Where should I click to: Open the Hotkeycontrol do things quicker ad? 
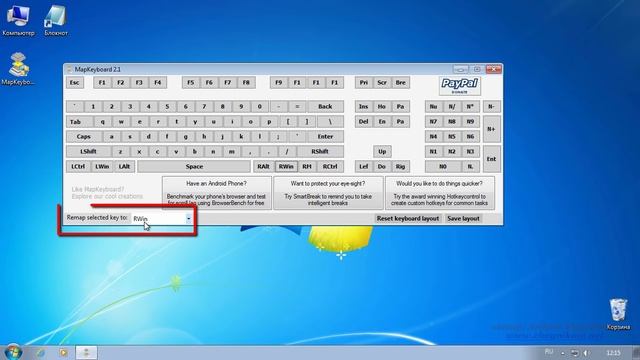tap(440, 193)
